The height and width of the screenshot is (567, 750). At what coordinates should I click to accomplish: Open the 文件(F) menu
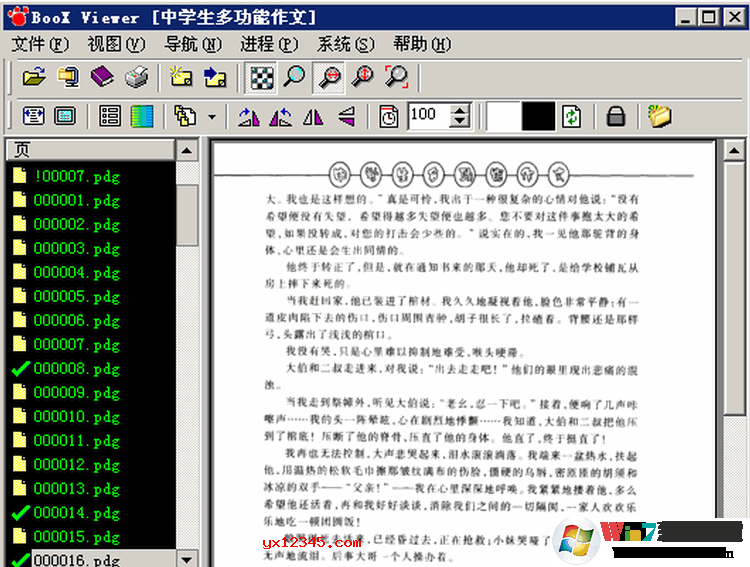[40, 44]
